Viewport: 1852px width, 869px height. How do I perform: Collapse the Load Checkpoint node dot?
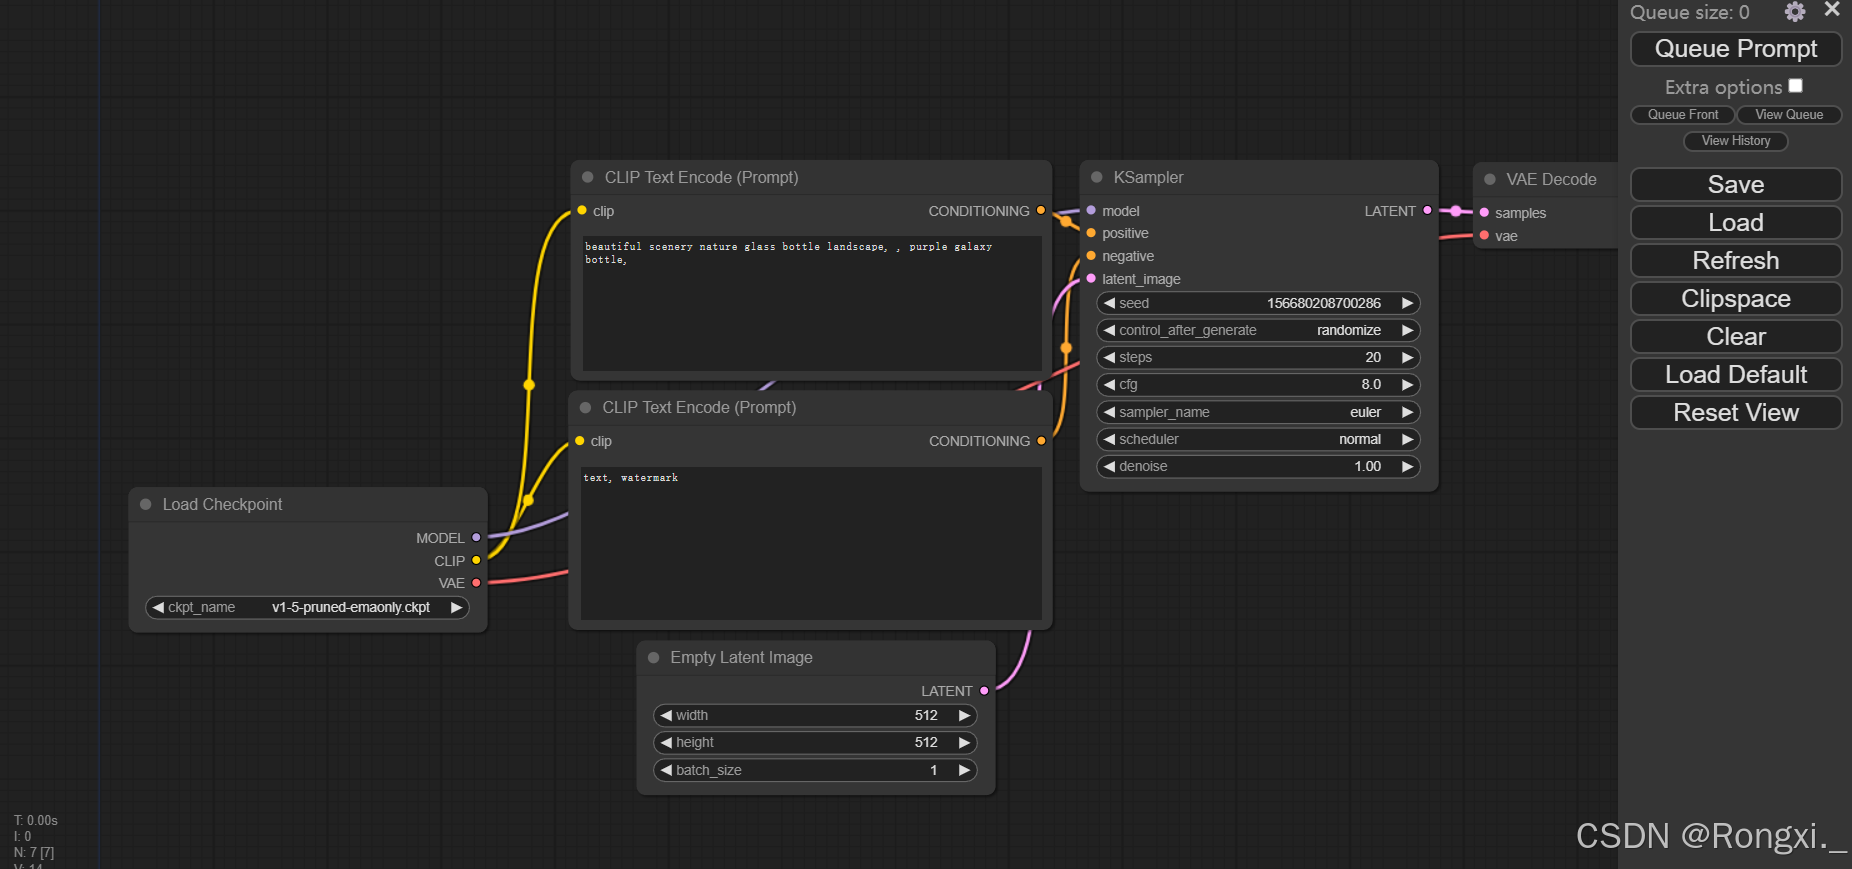pos(146,504)
